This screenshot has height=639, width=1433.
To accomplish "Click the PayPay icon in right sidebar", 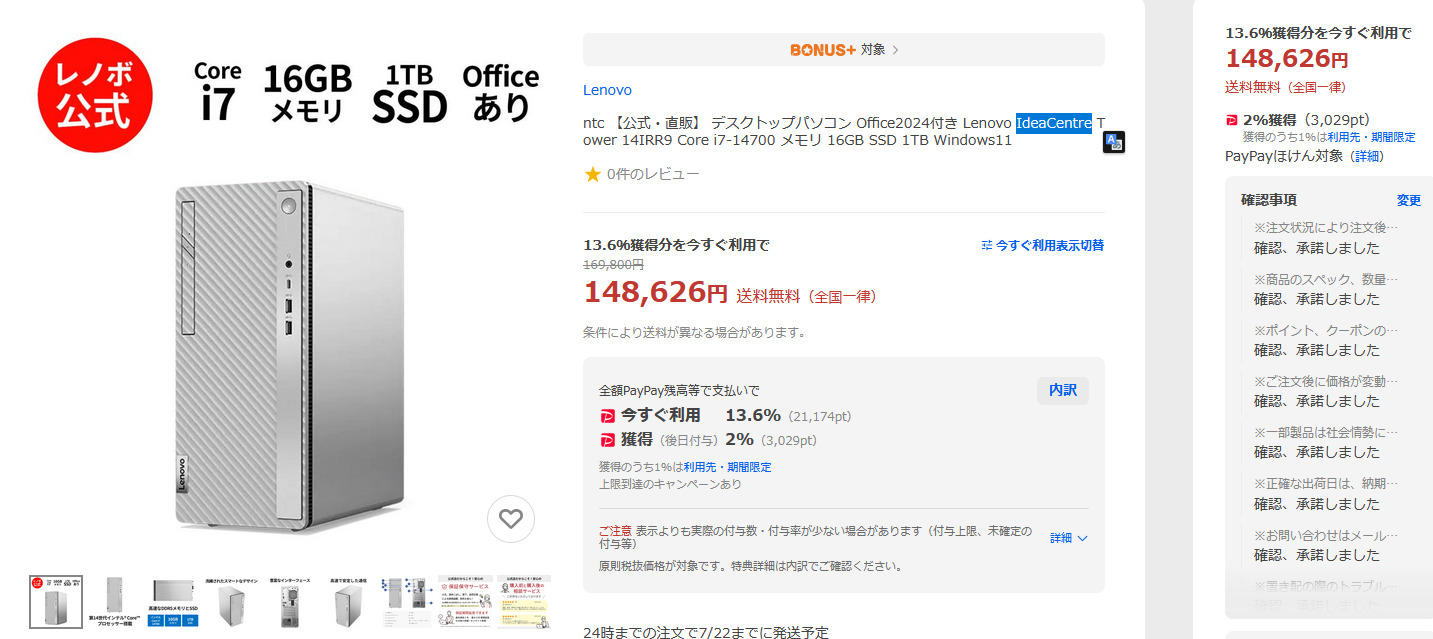I will [1232, 120].
